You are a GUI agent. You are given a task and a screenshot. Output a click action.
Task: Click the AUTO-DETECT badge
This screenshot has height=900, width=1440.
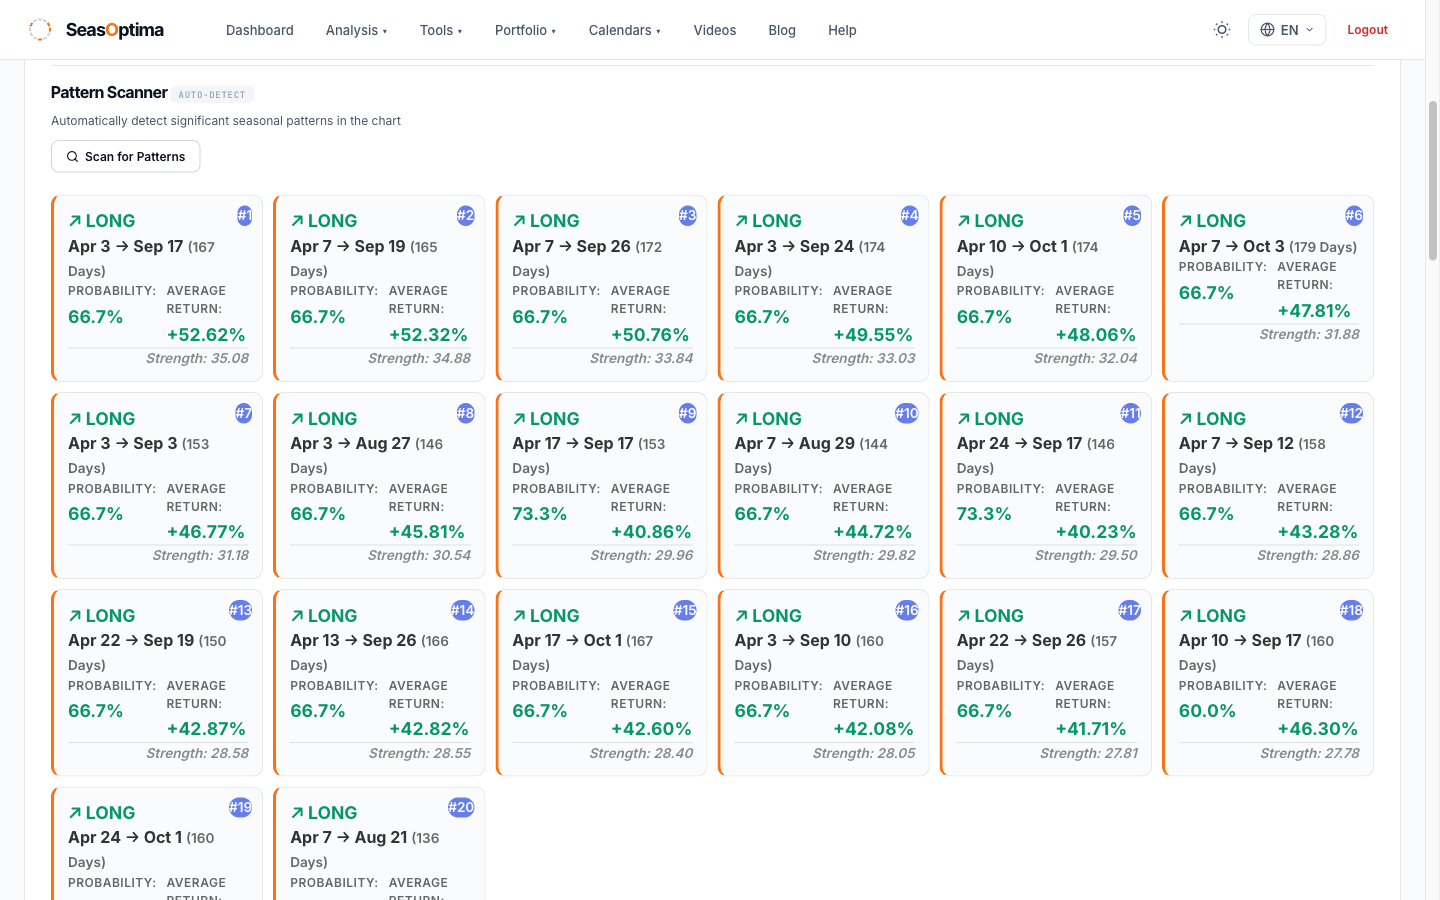[212, 95]
